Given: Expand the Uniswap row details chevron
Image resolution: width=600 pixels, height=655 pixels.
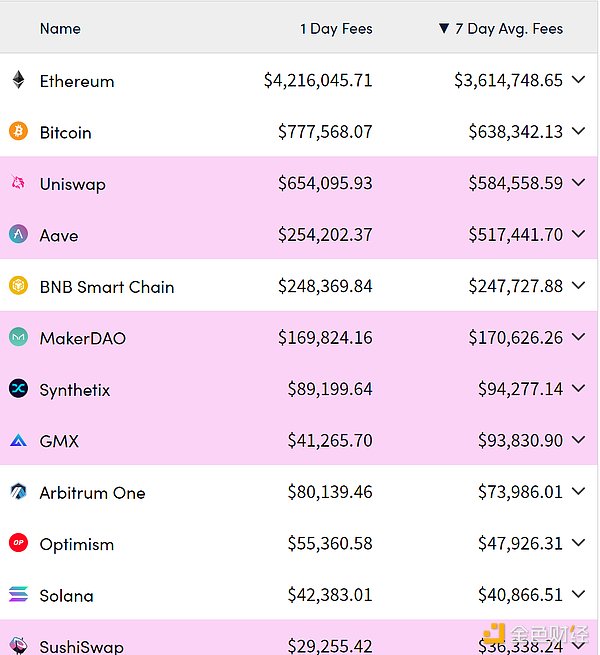Looking at the screenshot, I should [x=578, y=183].
